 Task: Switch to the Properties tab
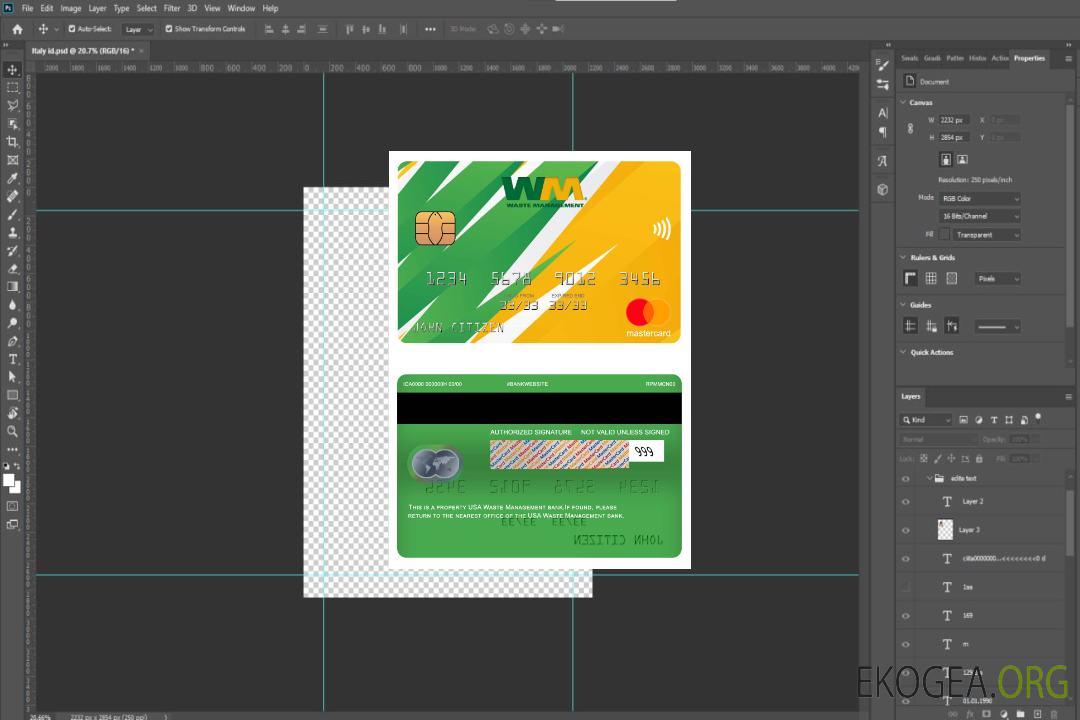[1029, 58]
